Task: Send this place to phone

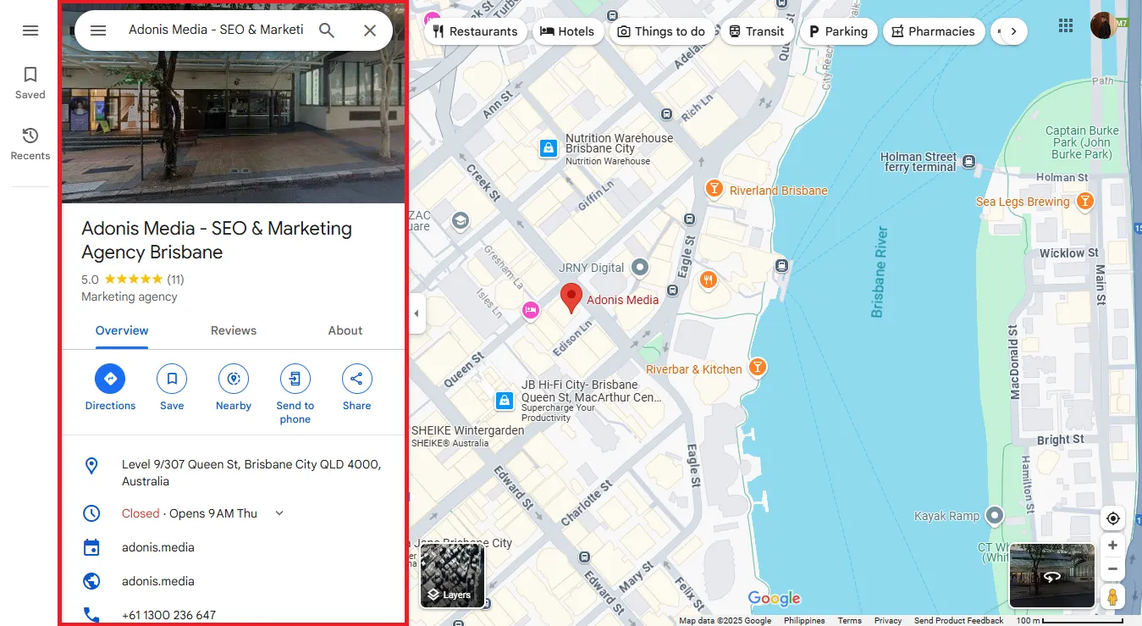Action: tap(295, 395)
